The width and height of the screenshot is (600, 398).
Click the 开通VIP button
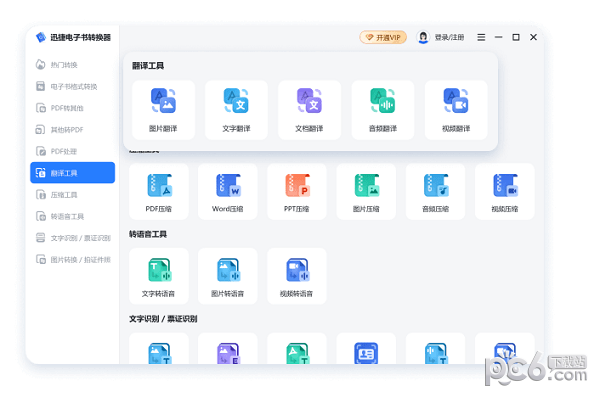[383, 37]
